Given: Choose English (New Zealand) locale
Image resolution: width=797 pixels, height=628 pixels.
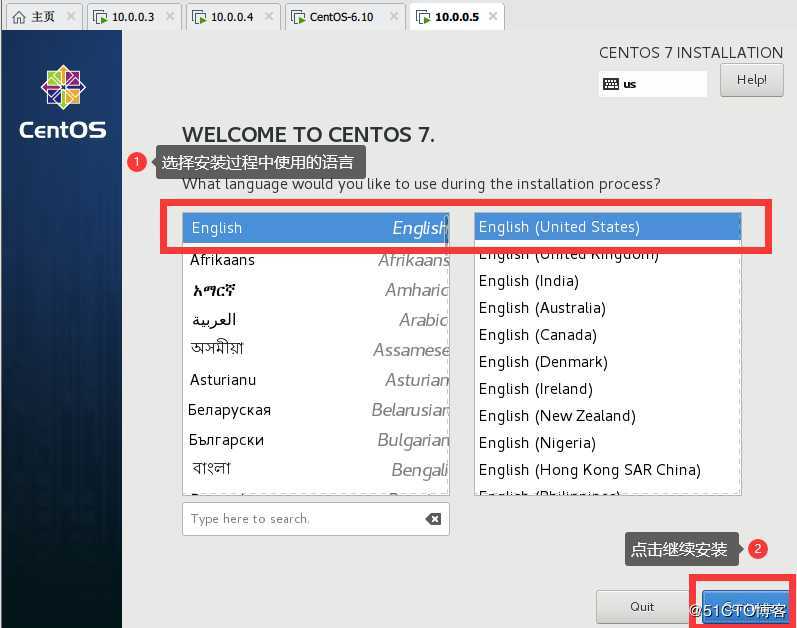Looking at the screenshot, I should [607, 416].
